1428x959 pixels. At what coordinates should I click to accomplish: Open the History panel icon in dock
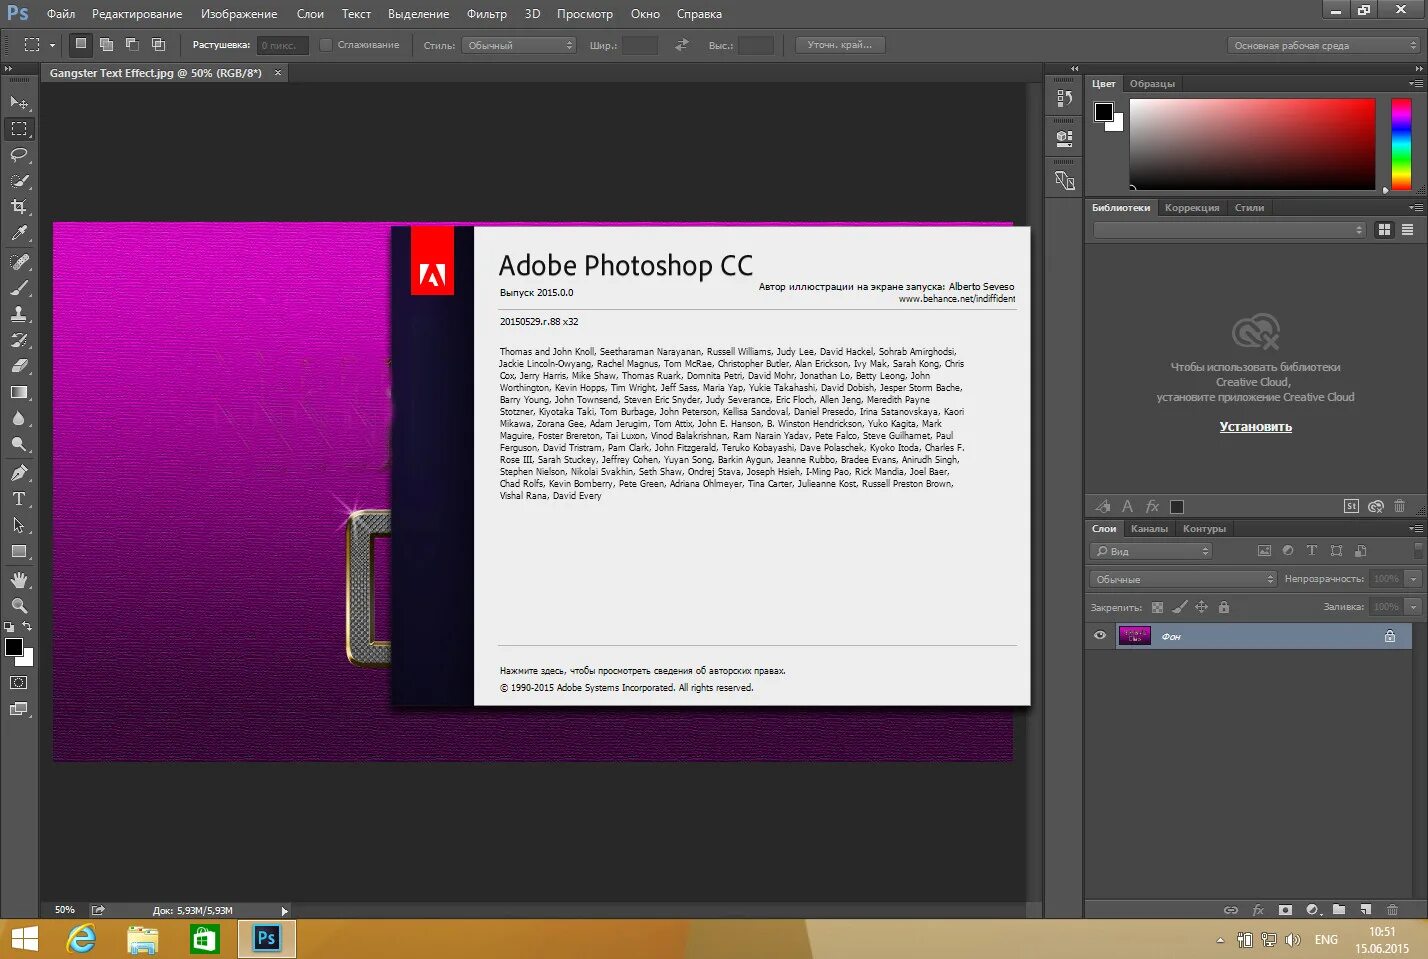pyautogui.click(x=1064, y=98)
